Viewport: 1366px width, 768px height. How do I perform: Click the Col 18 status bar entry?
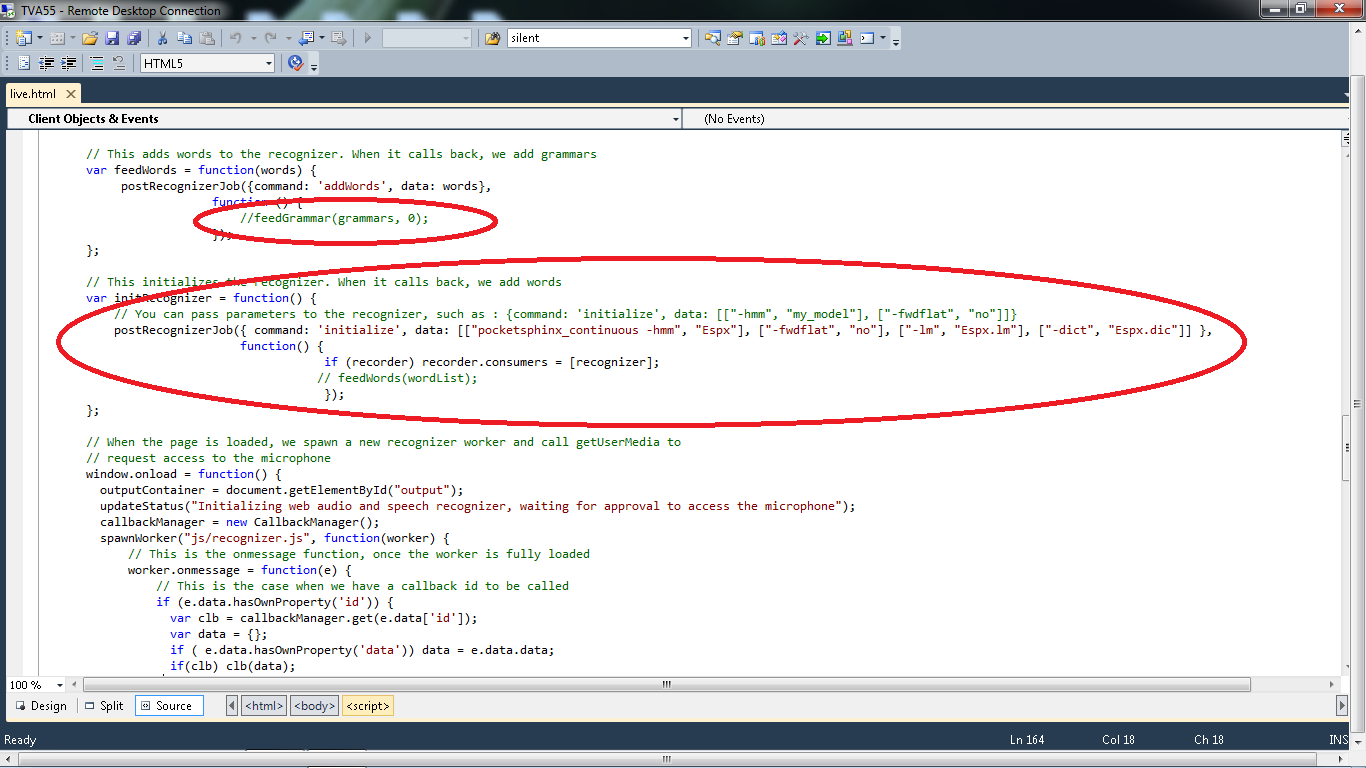[x=1119, y=740]
